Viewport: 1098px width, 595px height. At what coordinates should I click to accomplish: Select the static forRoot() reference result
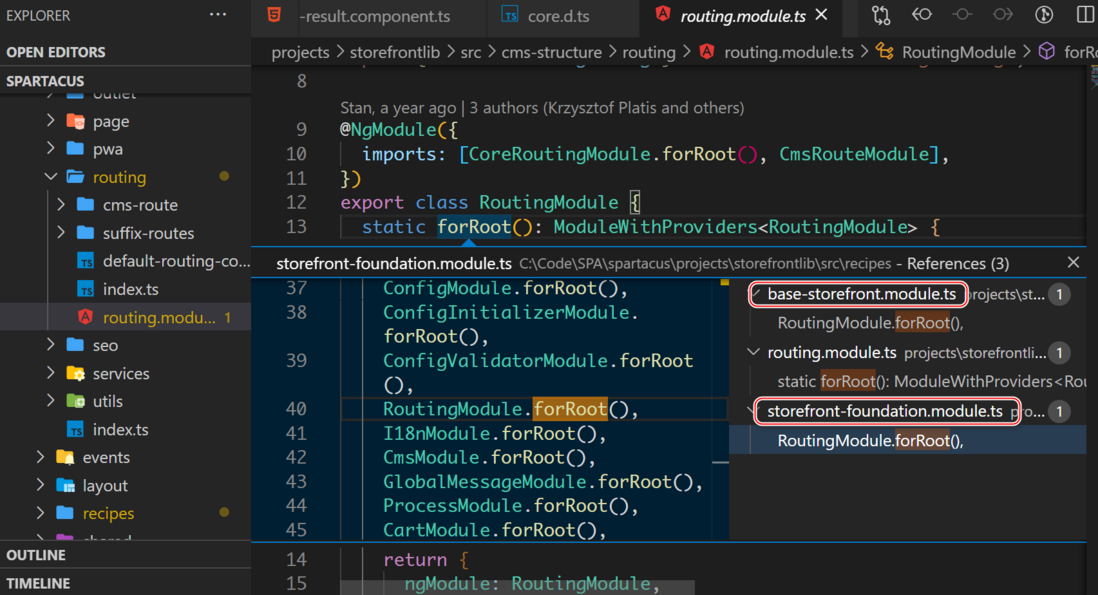point(931,382)
